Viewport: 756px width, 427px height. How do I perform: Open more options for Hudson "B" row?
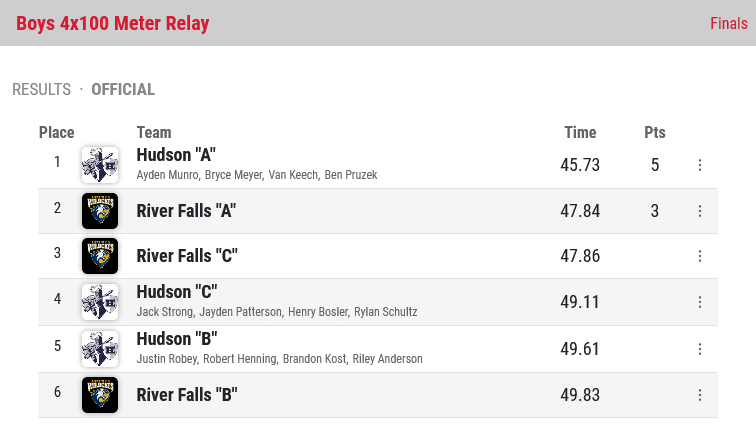click(700, 349)
